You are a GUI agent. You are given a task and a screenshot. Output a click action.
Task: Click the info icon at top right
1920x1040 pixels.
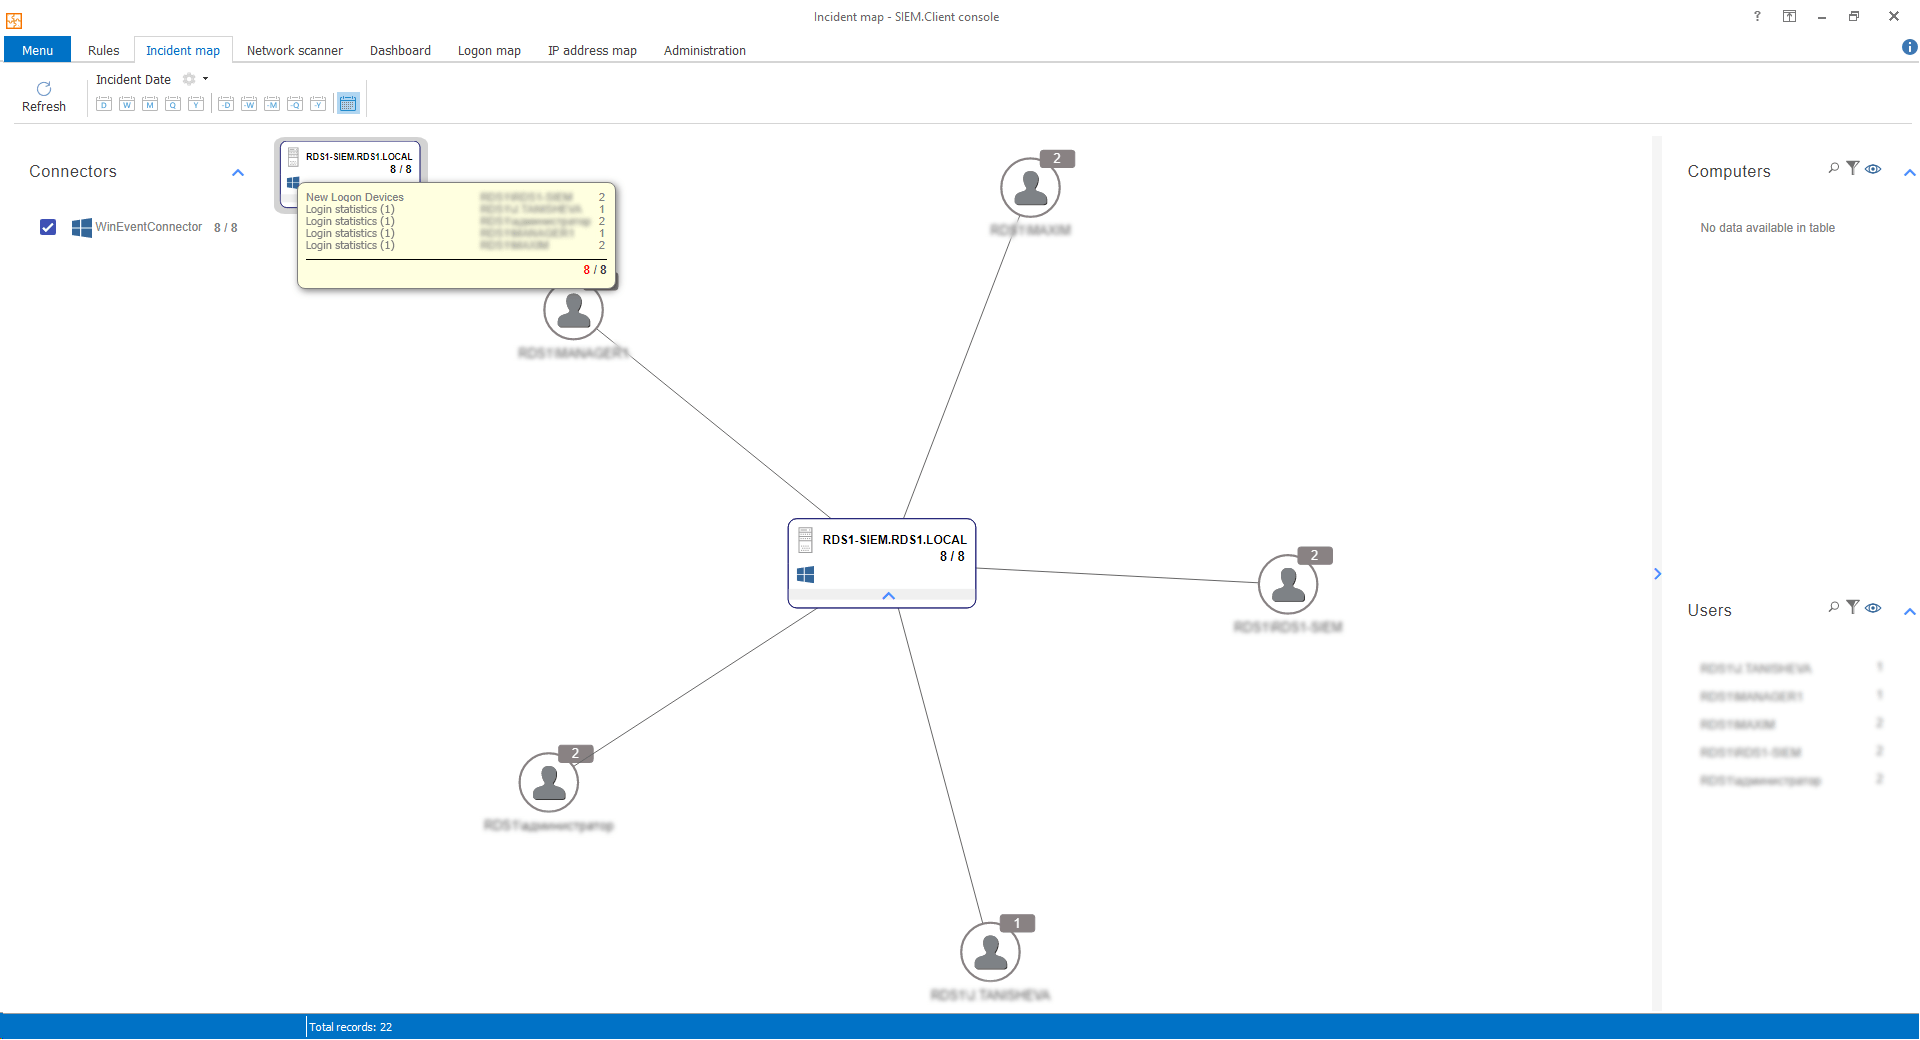1909,47
